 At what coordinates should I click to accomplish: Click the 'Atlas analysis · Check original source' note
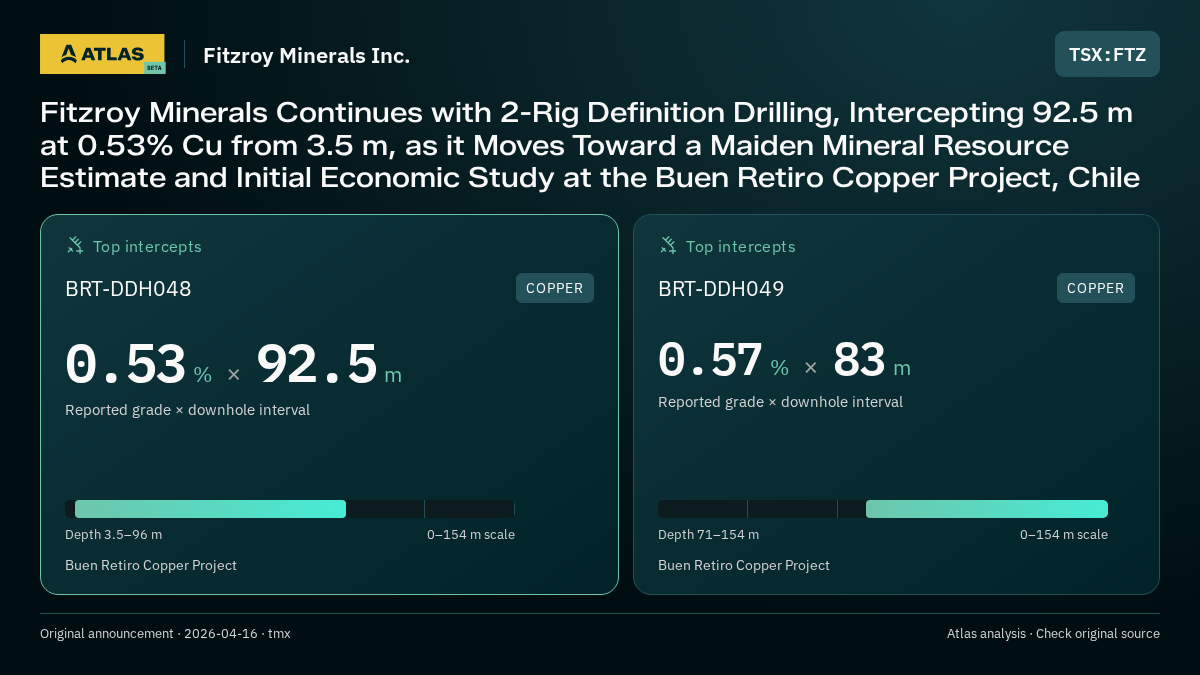(1053, 634)
